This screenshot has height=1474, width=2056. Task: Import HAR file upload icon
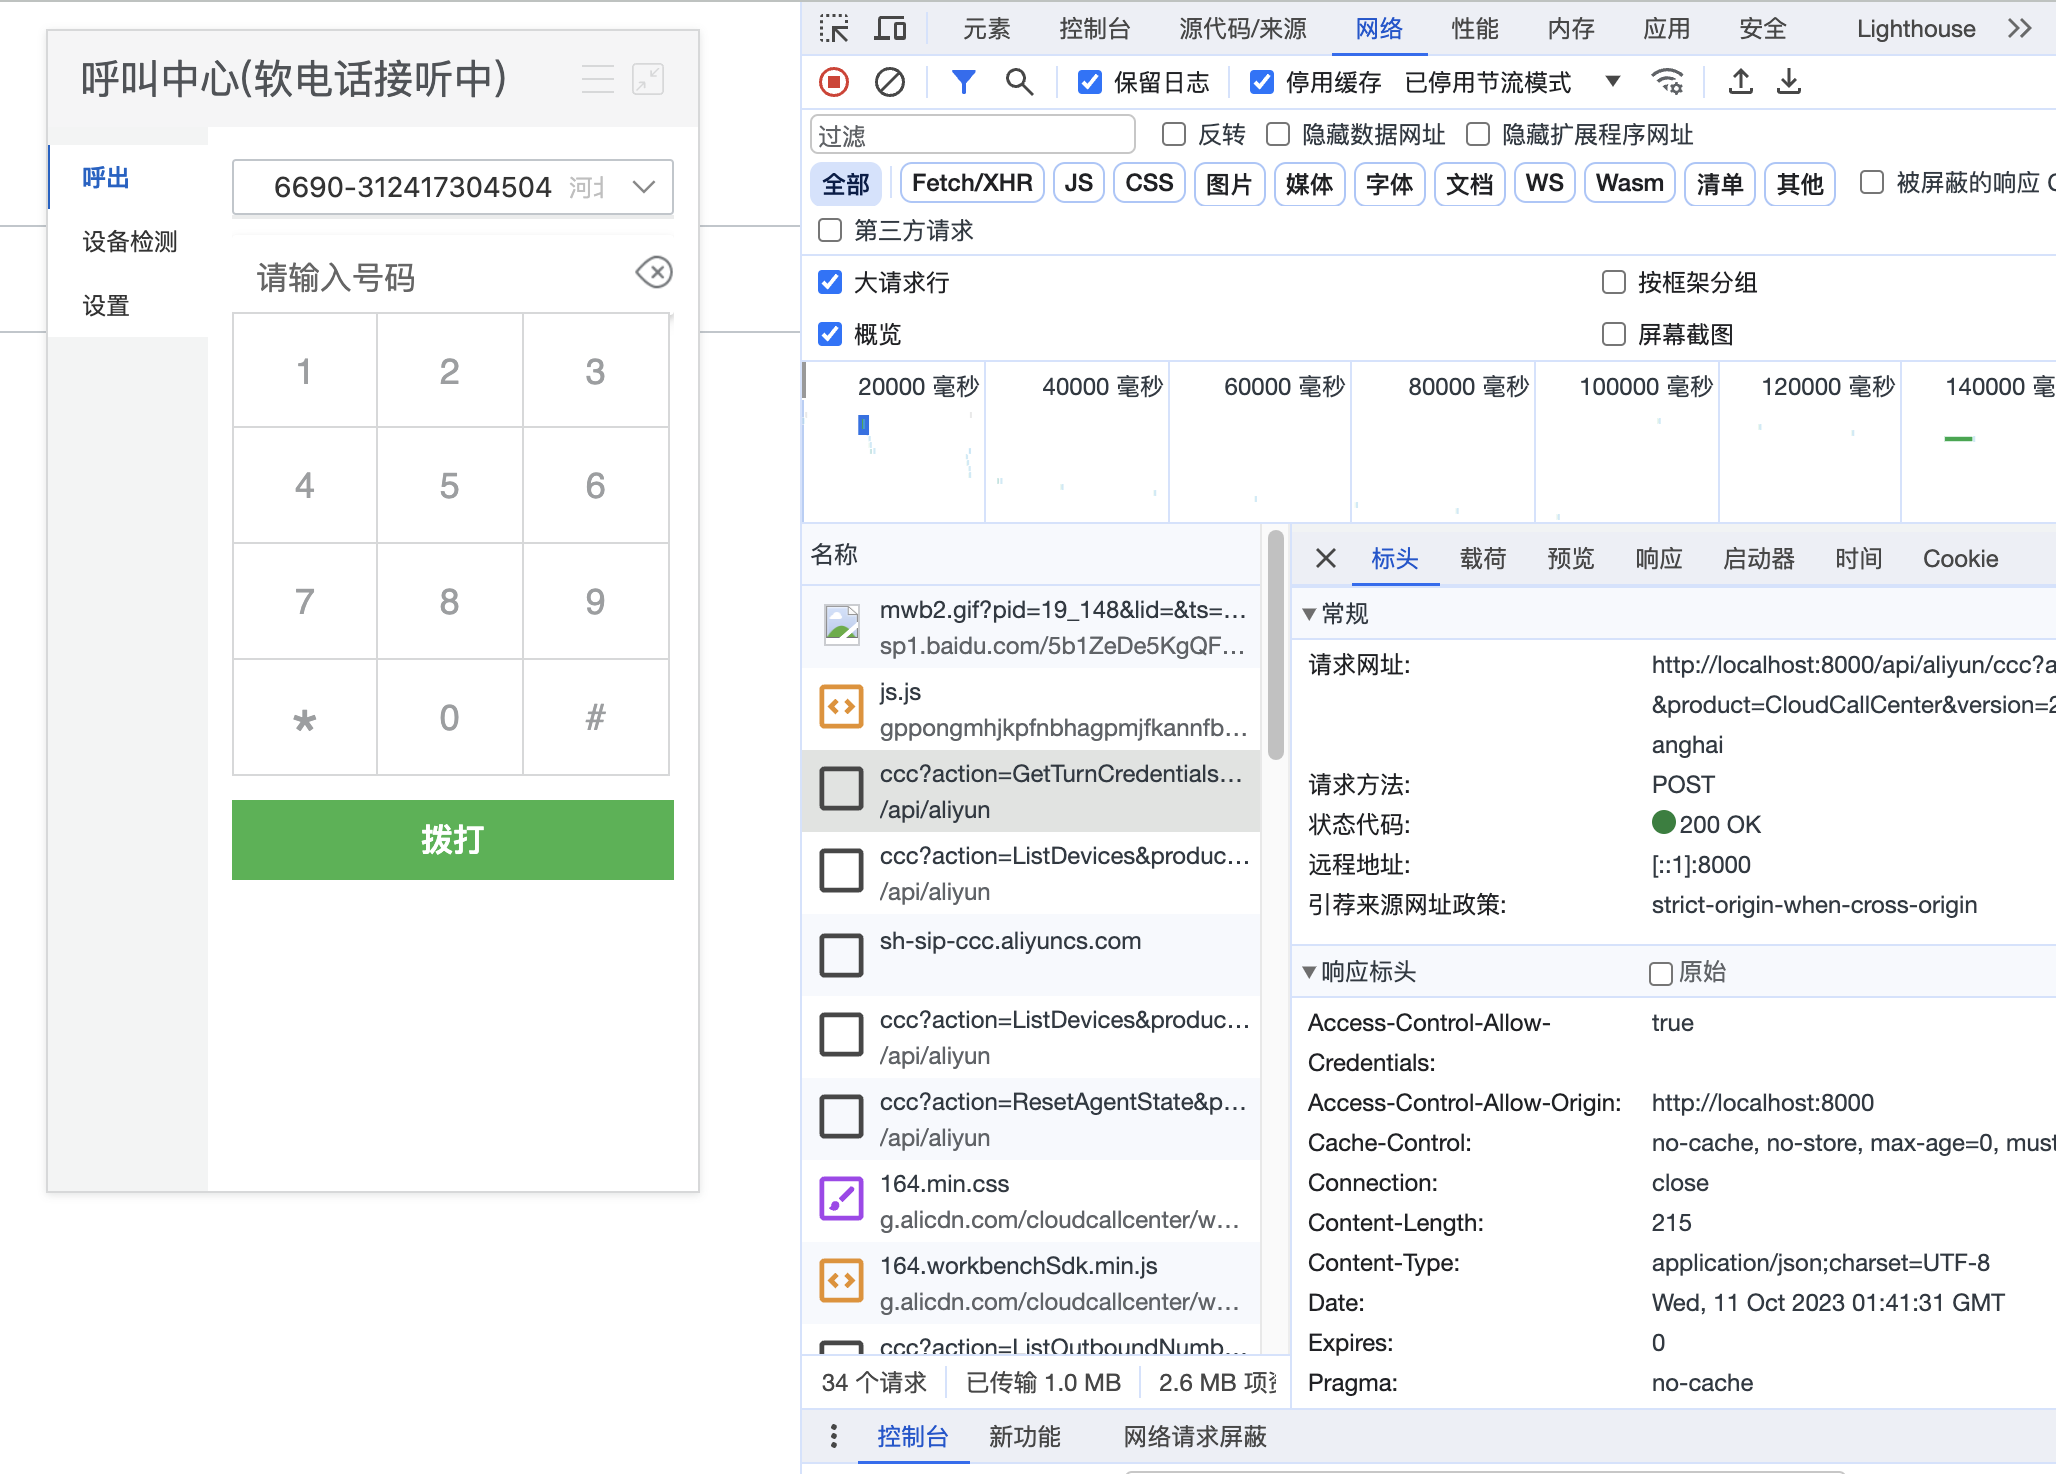point(1741,82)
